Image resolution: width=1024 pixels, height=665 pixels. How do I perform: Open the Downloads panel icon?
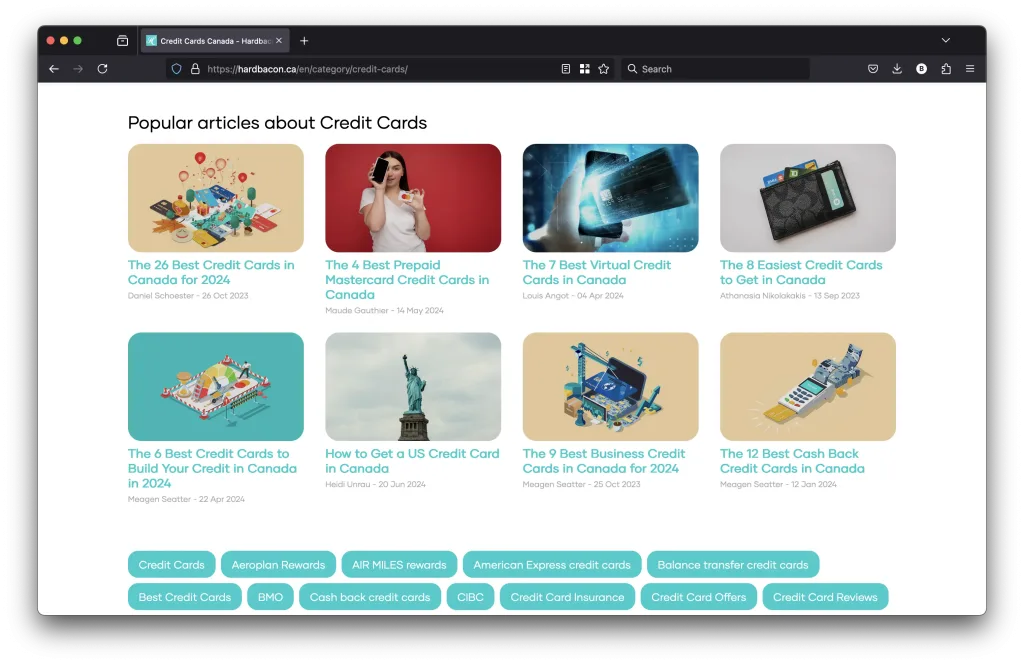pyautogui.click(x=897, y=69)
